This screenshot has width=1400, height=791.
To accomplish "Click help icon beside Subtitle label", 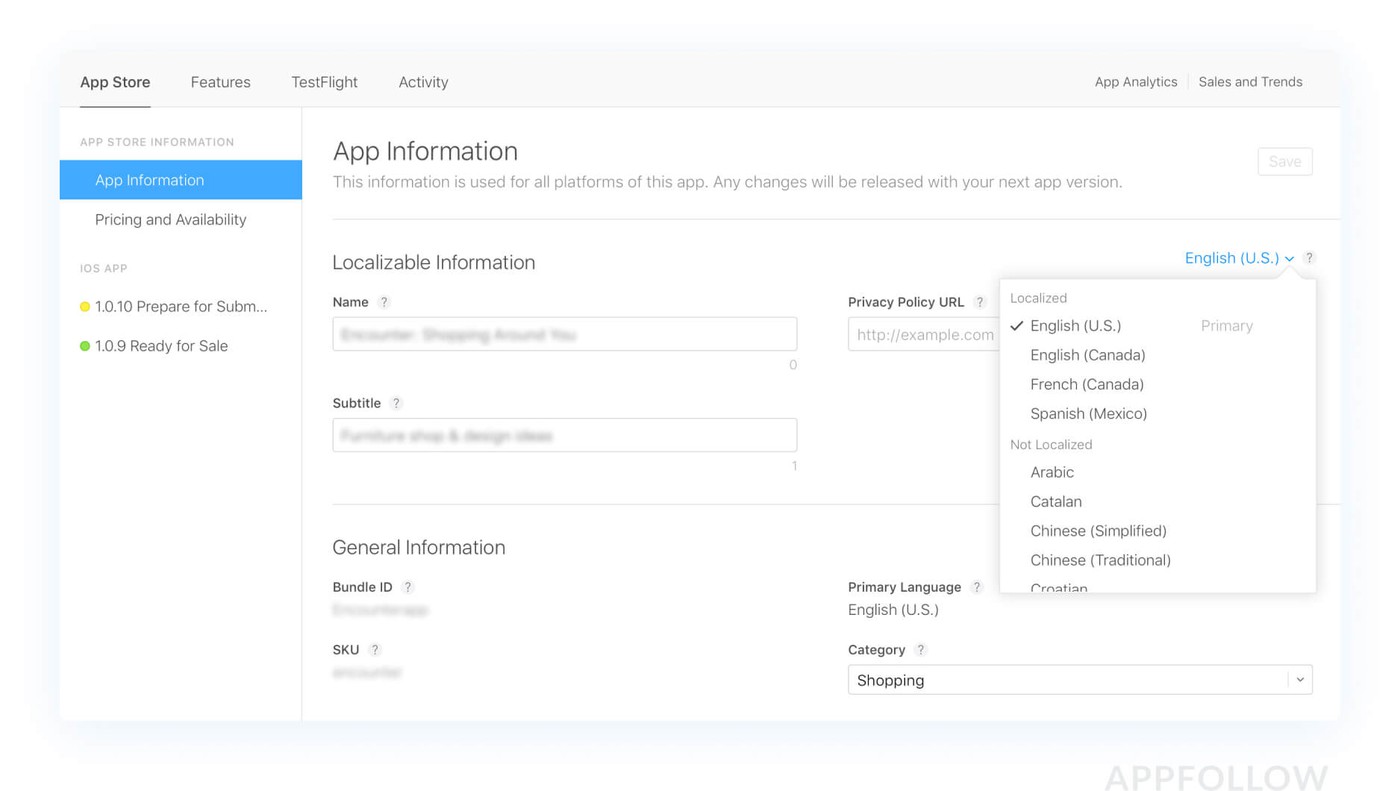I will (x=396, y=403).
